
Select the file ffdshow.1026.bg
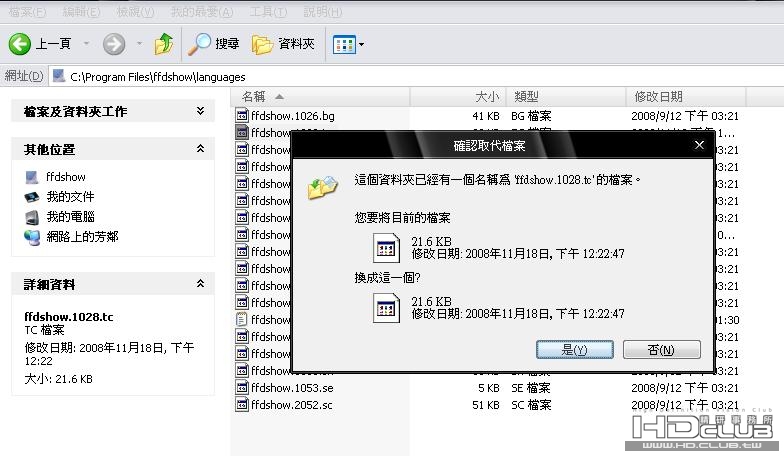click(x=293, y=116)
